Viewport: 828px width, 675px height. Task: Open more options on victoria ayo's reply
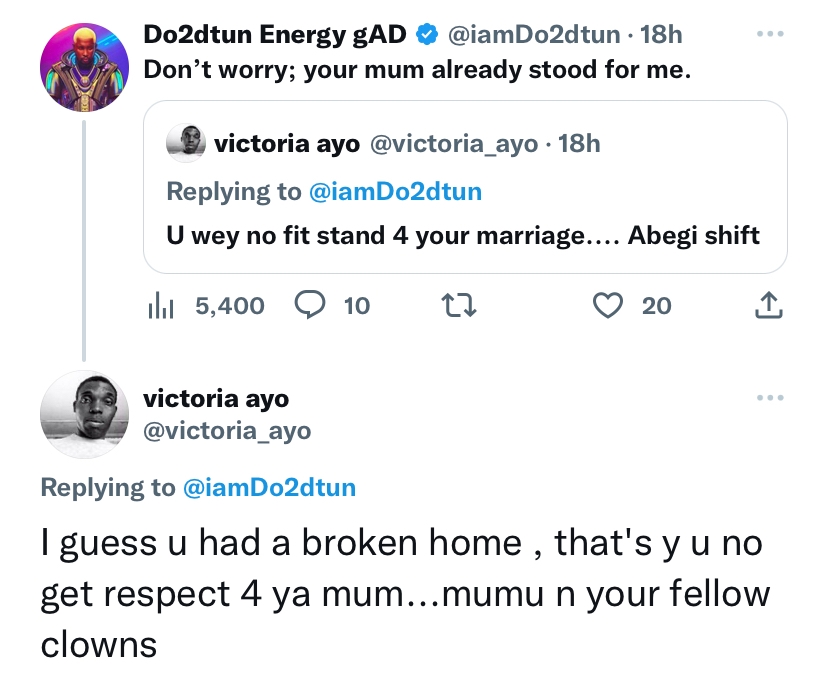point(768,398)
